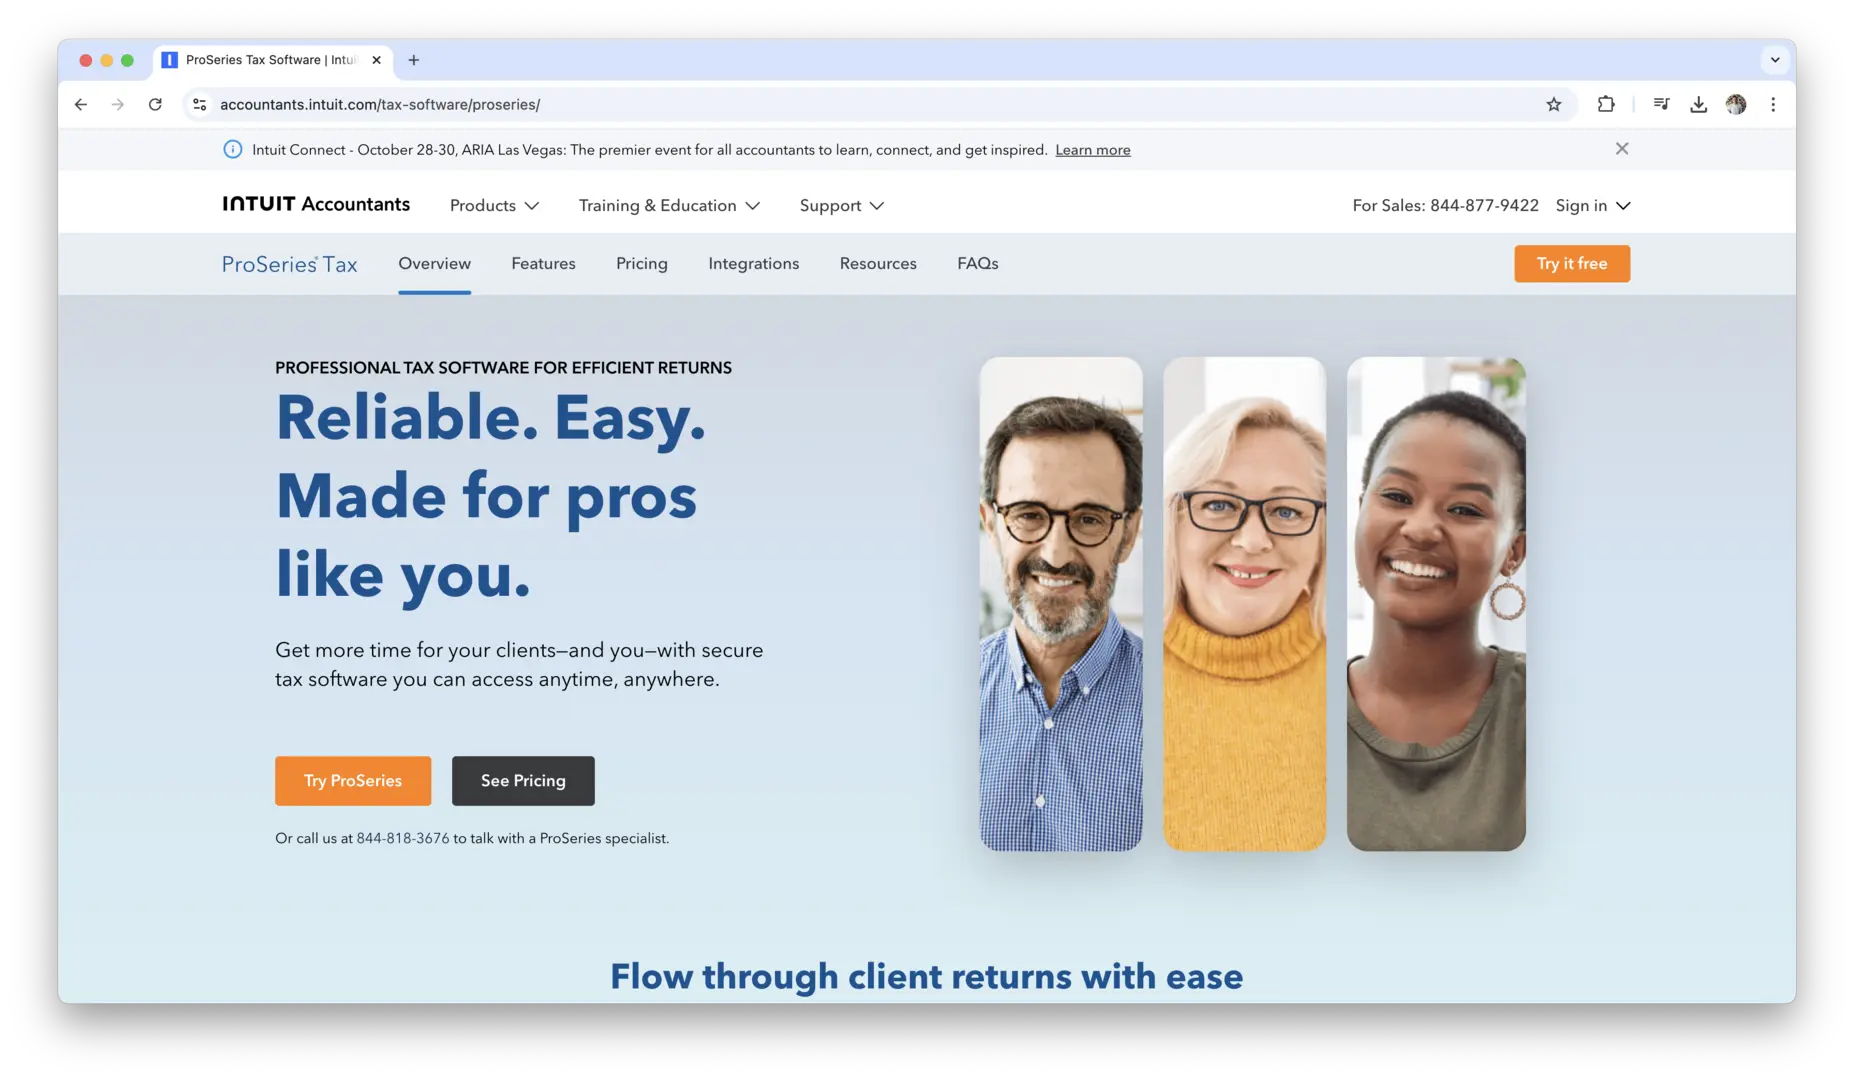Image resolution: width=1854 pixels, height=1080 pixels.
Task: Open the browser downloads icon
Action: pos(1698,104)
